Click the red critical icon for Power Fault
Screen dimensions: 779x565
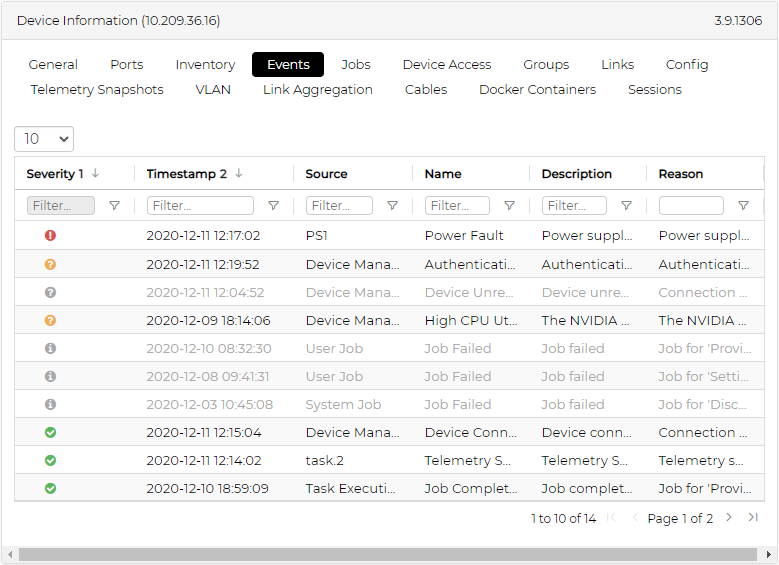click(50, 236)
